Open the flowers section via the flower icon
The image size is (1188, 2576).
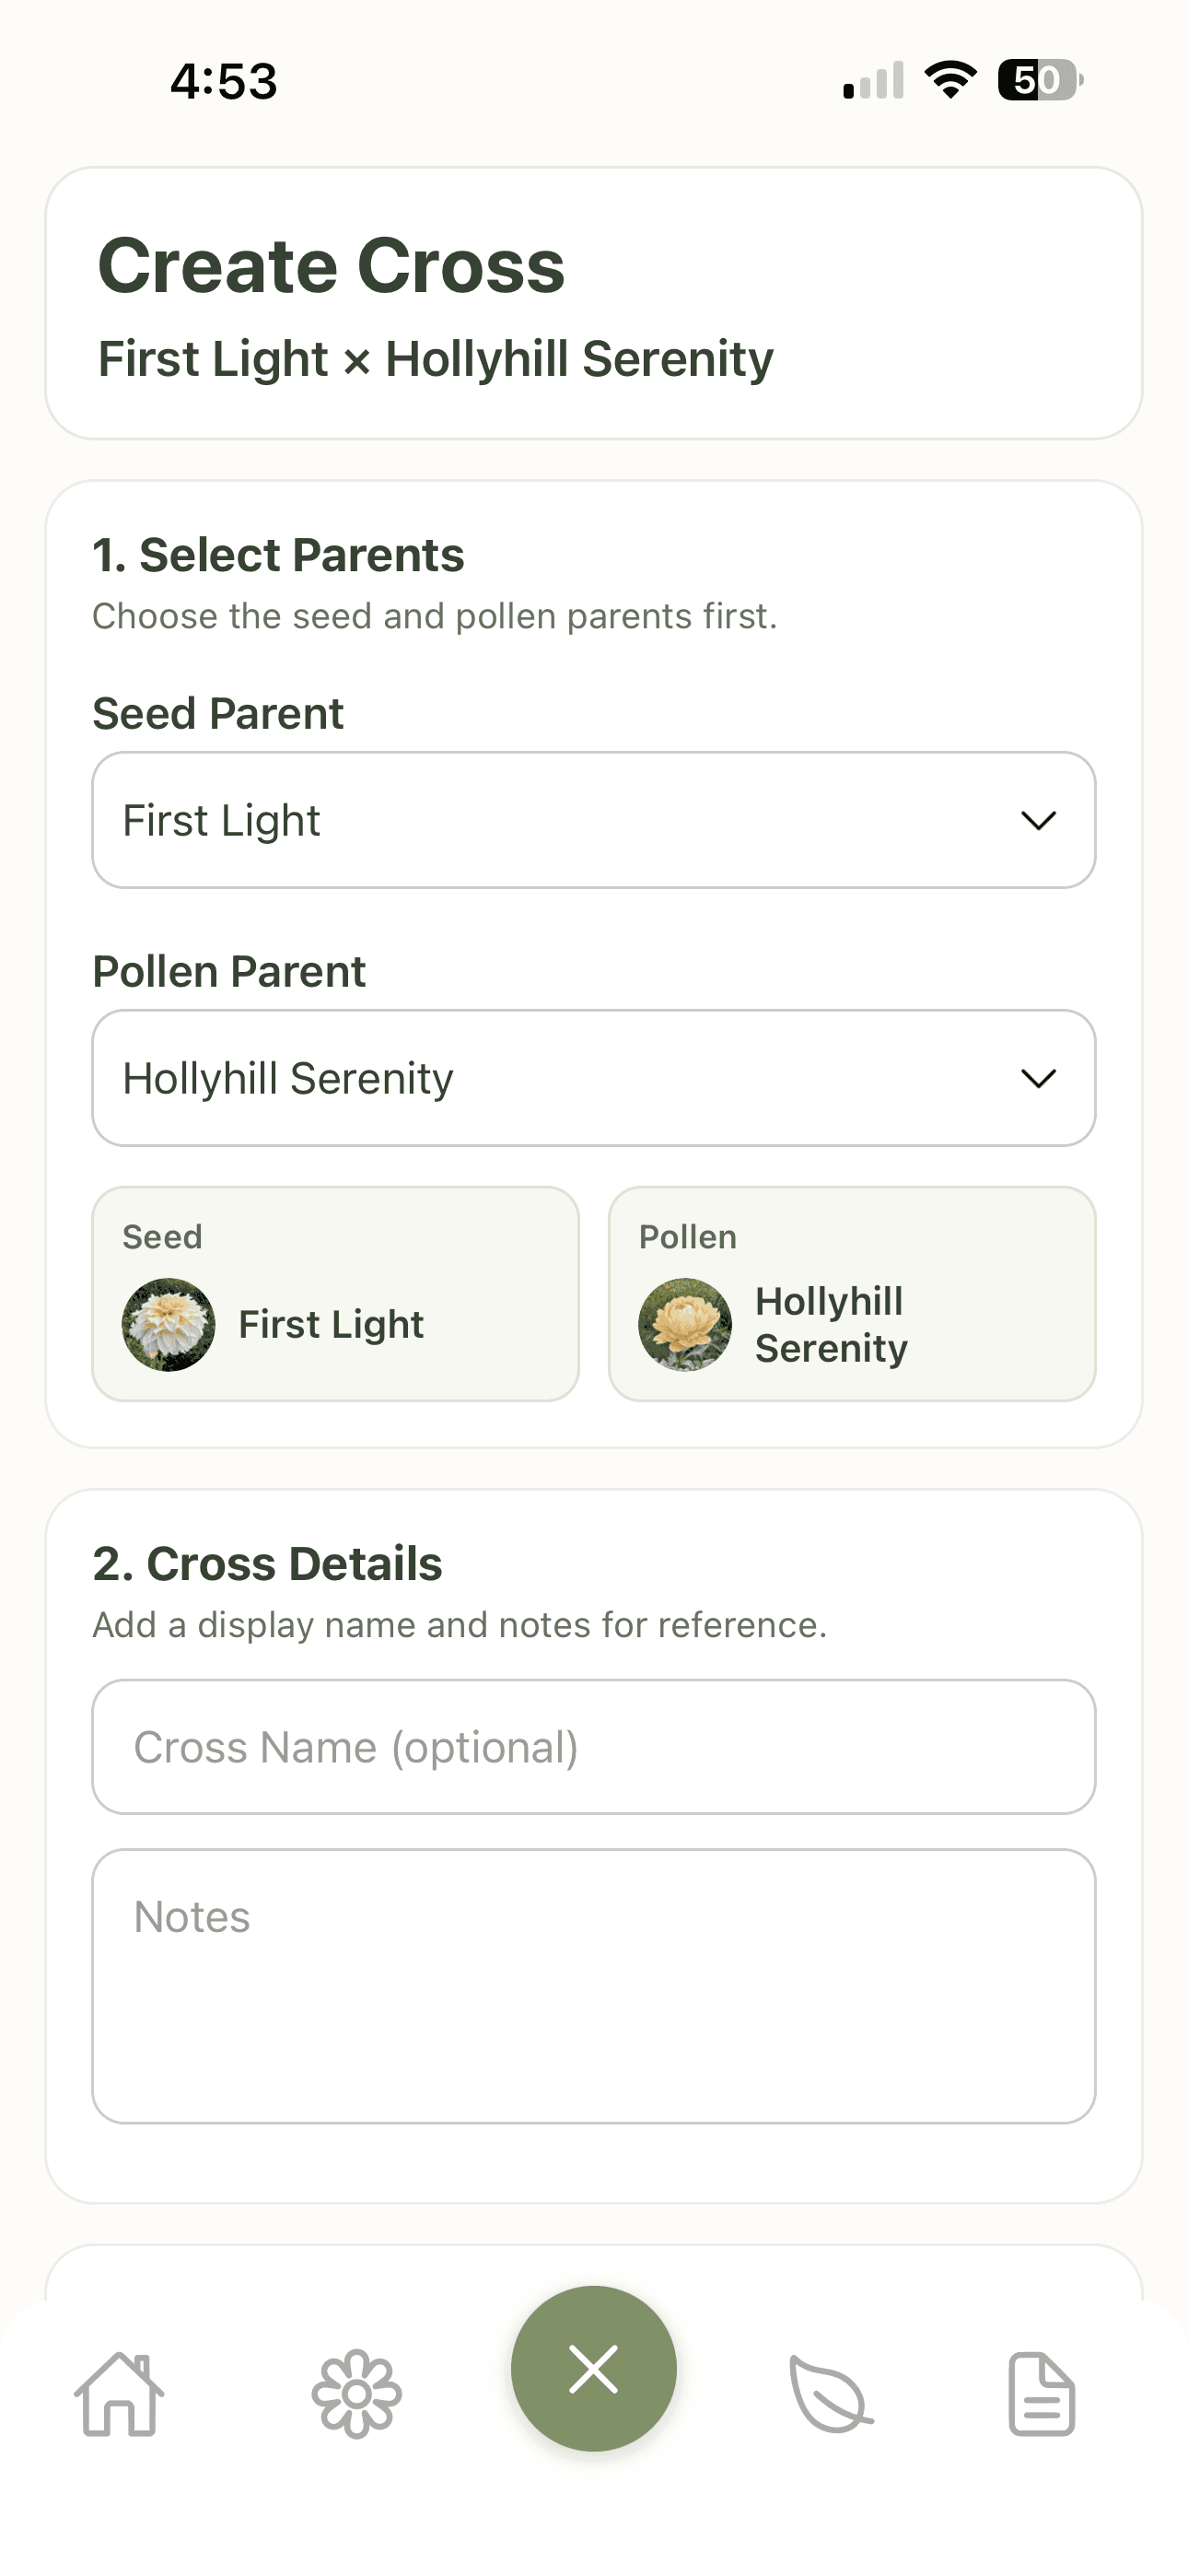click(x=356, y=2395)
